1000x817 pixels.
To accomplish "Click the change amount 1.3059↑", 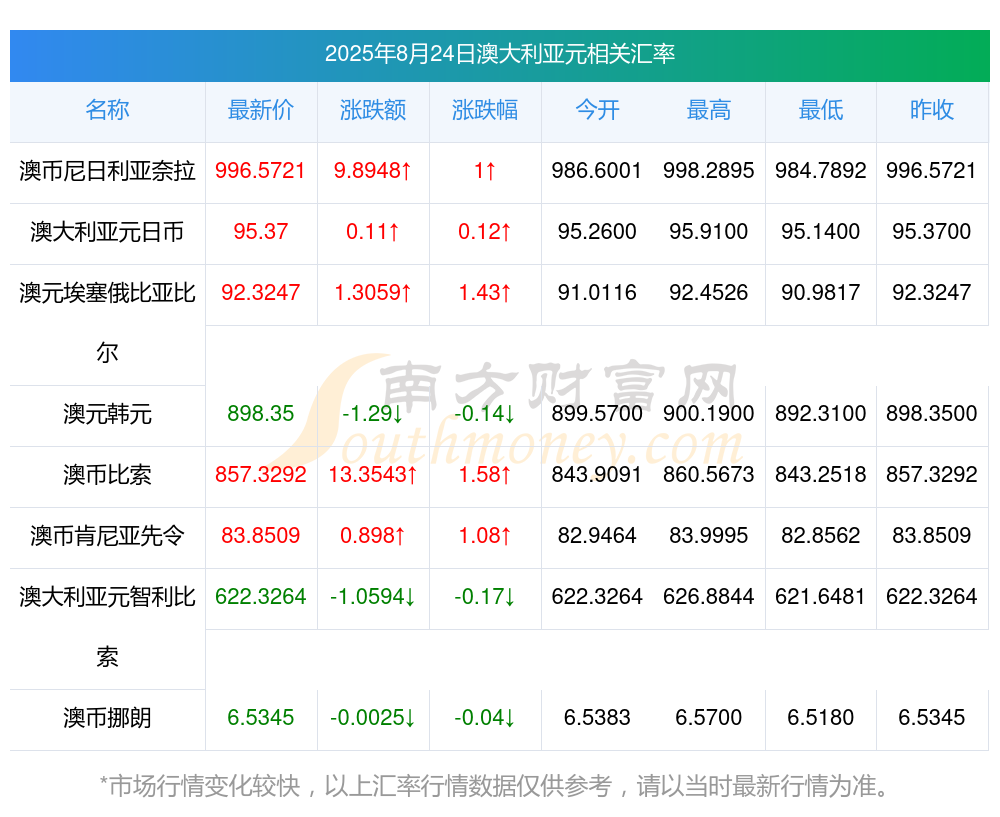I will [x=373, y=293].
